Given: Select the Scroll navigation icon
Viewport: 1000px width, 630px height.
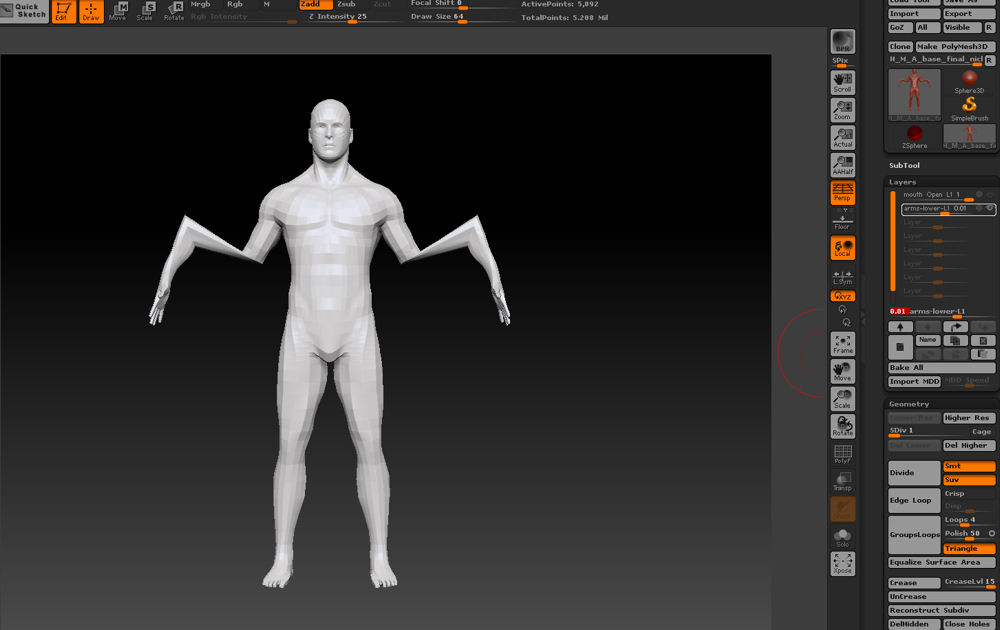Looking at the screenshot, I should pyautogui.click(x=842, y=82).
